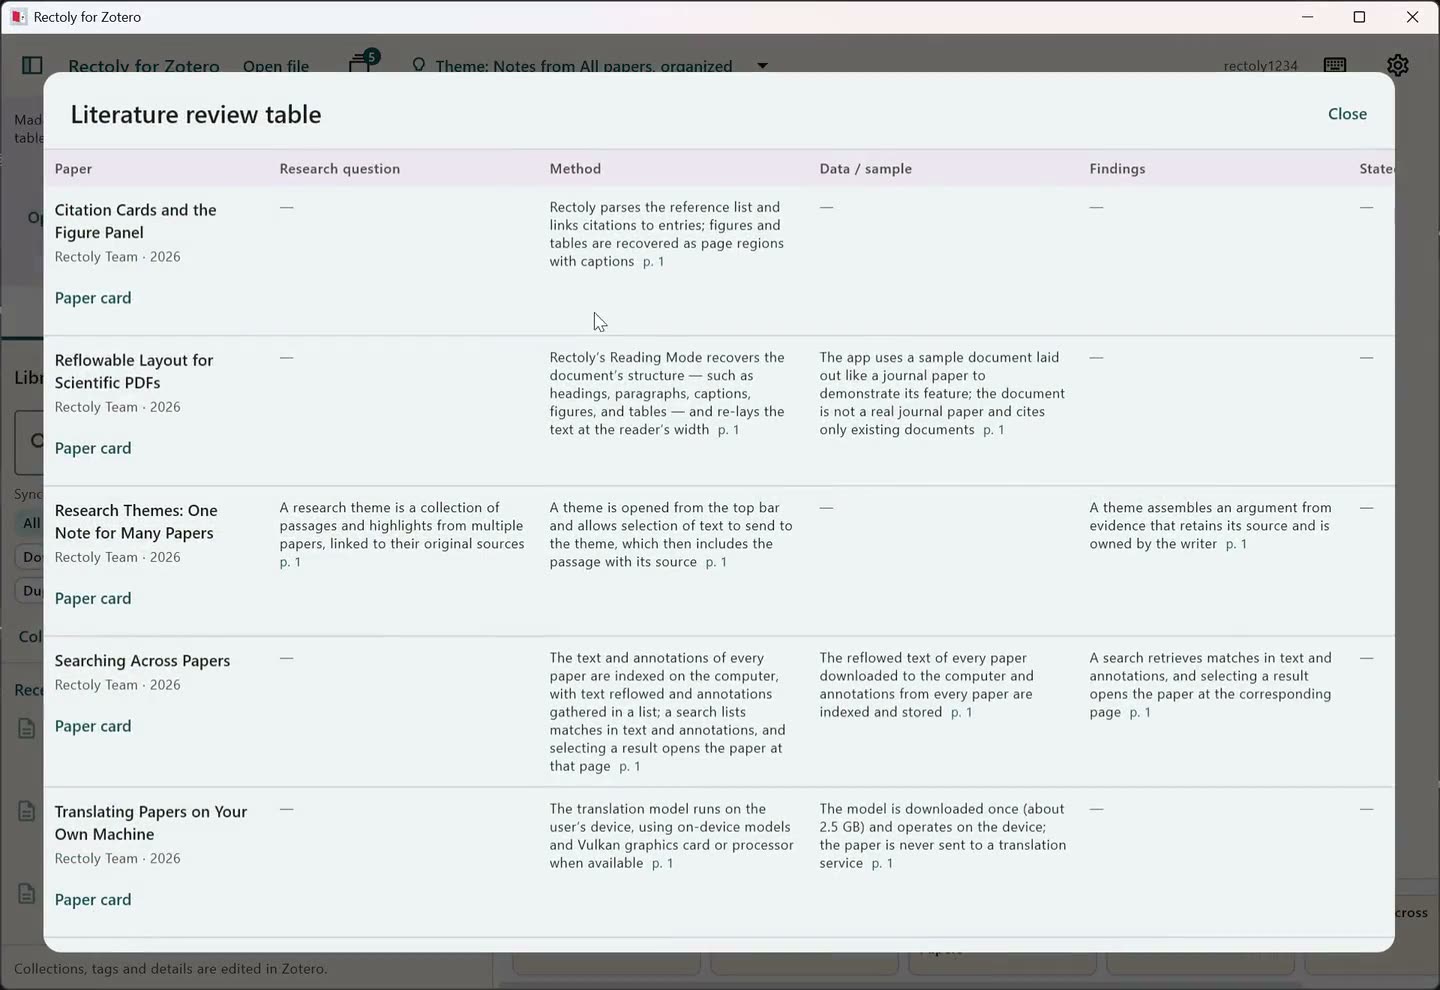Click the method text "Rectoly's Reading Mode recovers"

[667, 393]
